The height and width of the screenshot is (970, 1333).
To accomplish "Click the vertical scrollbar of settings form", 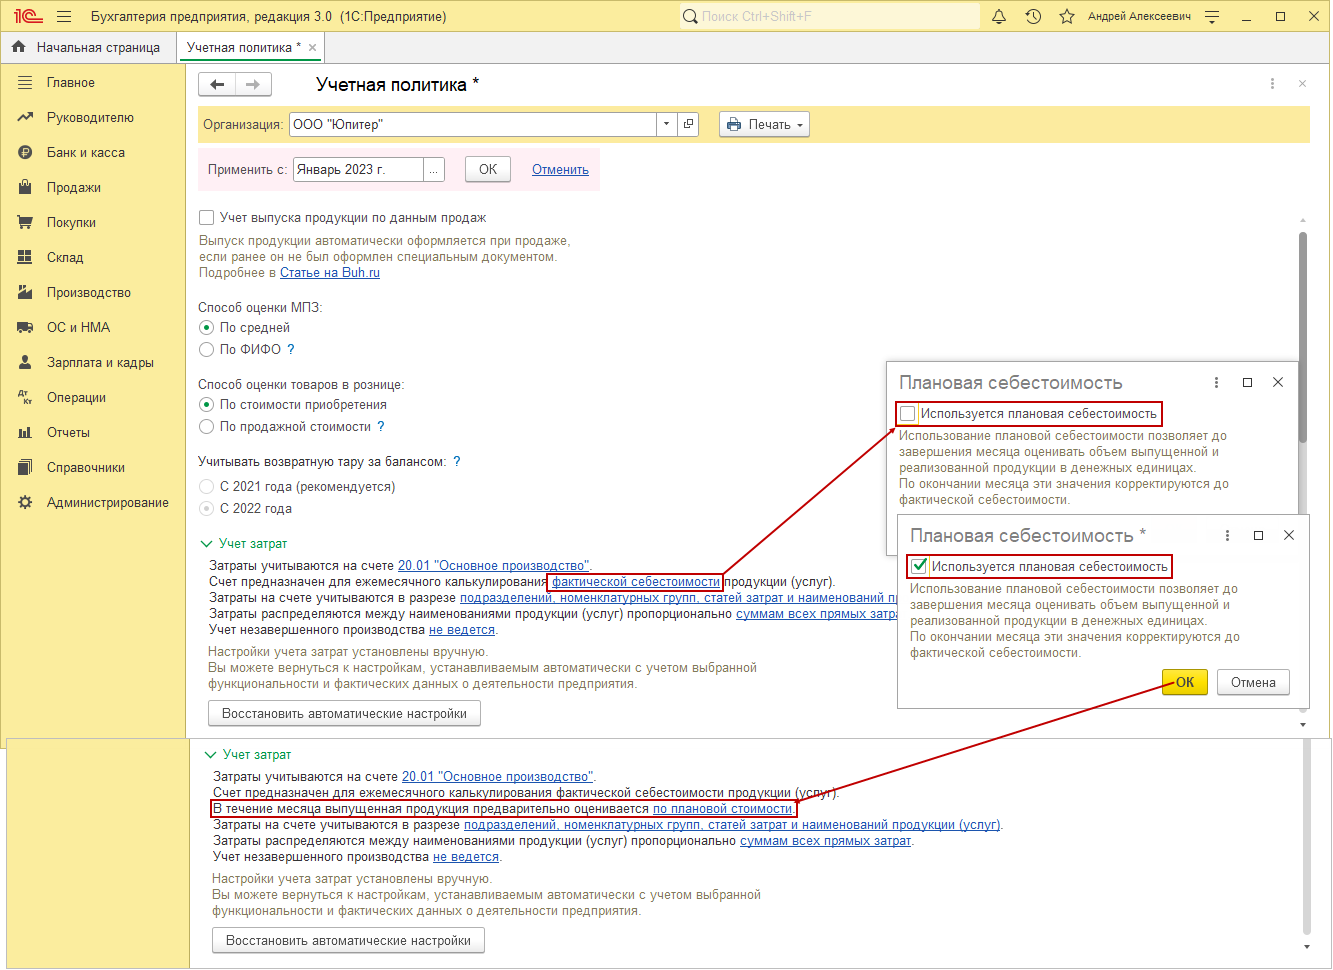I will tap(1303, 336).
